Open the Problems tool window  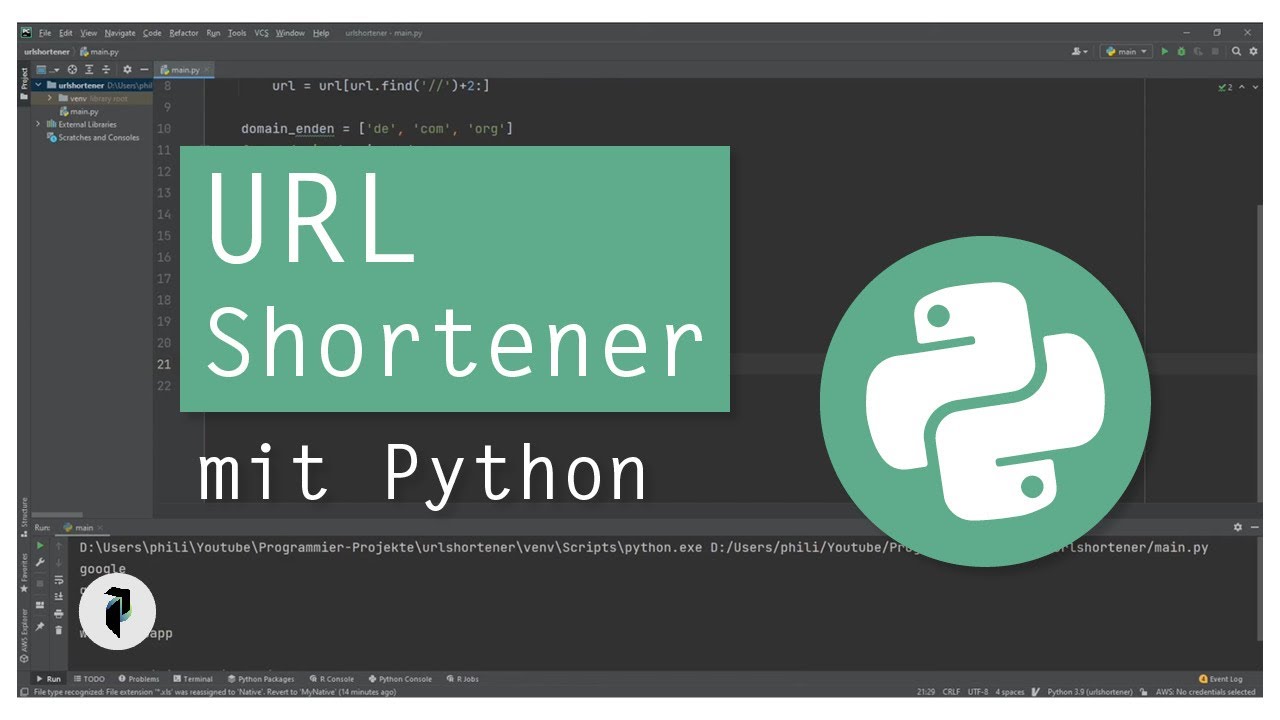coord(138,678)
